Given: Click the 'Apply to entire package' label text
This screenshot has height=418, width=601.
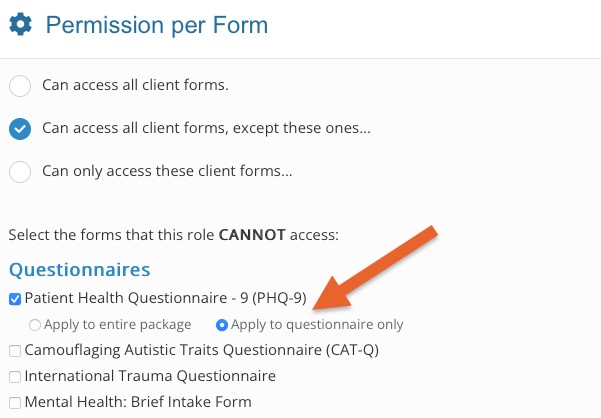Looking at the screenshot, I should [x=118, y=325].
